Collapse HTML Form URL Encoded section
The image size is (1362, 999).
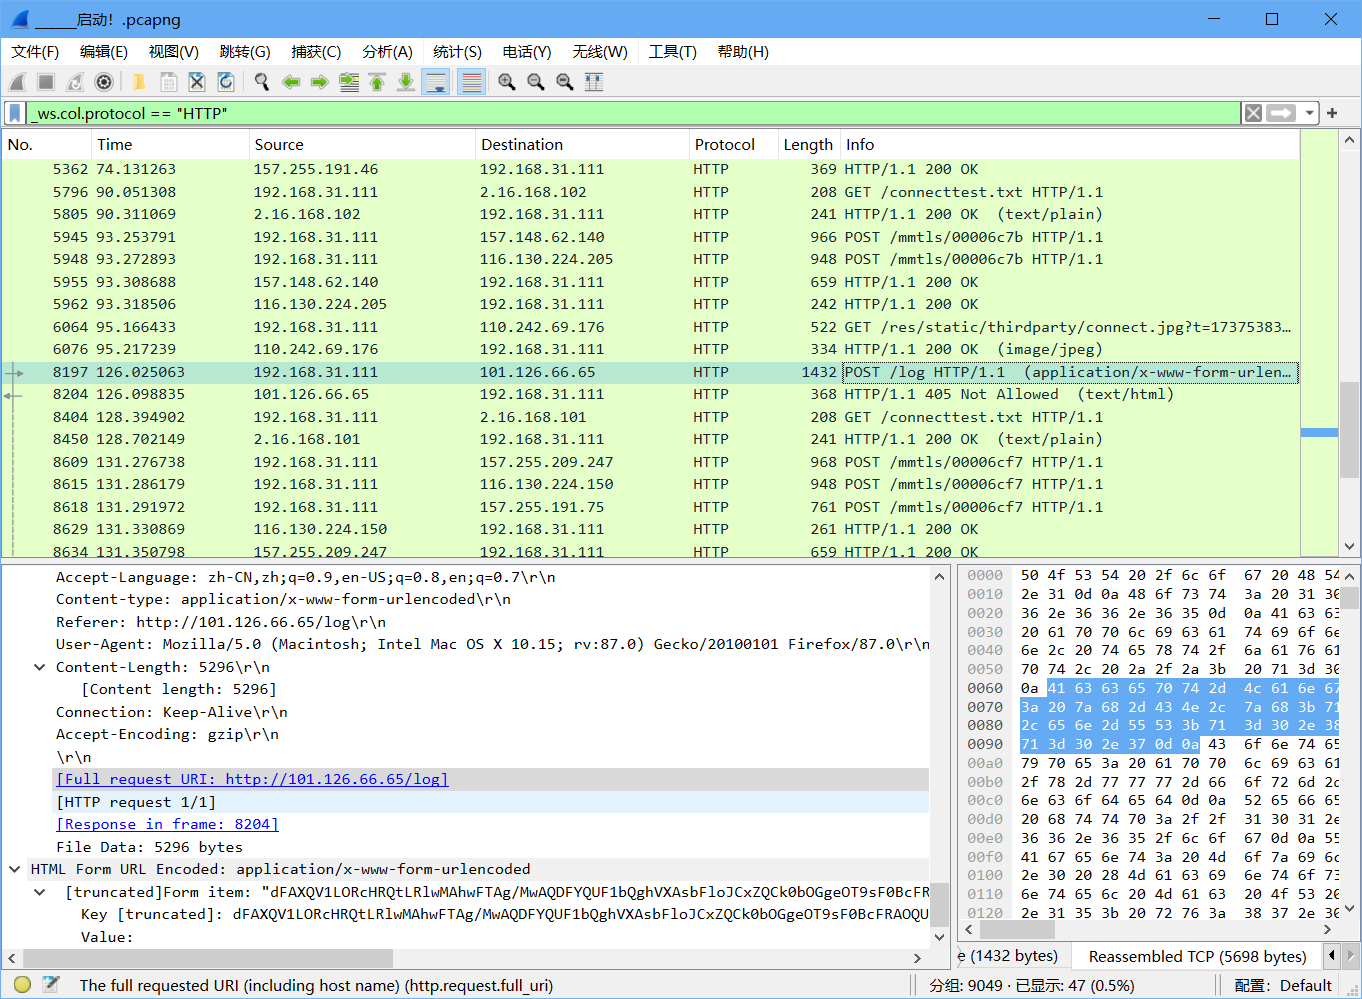pos(15,869)
